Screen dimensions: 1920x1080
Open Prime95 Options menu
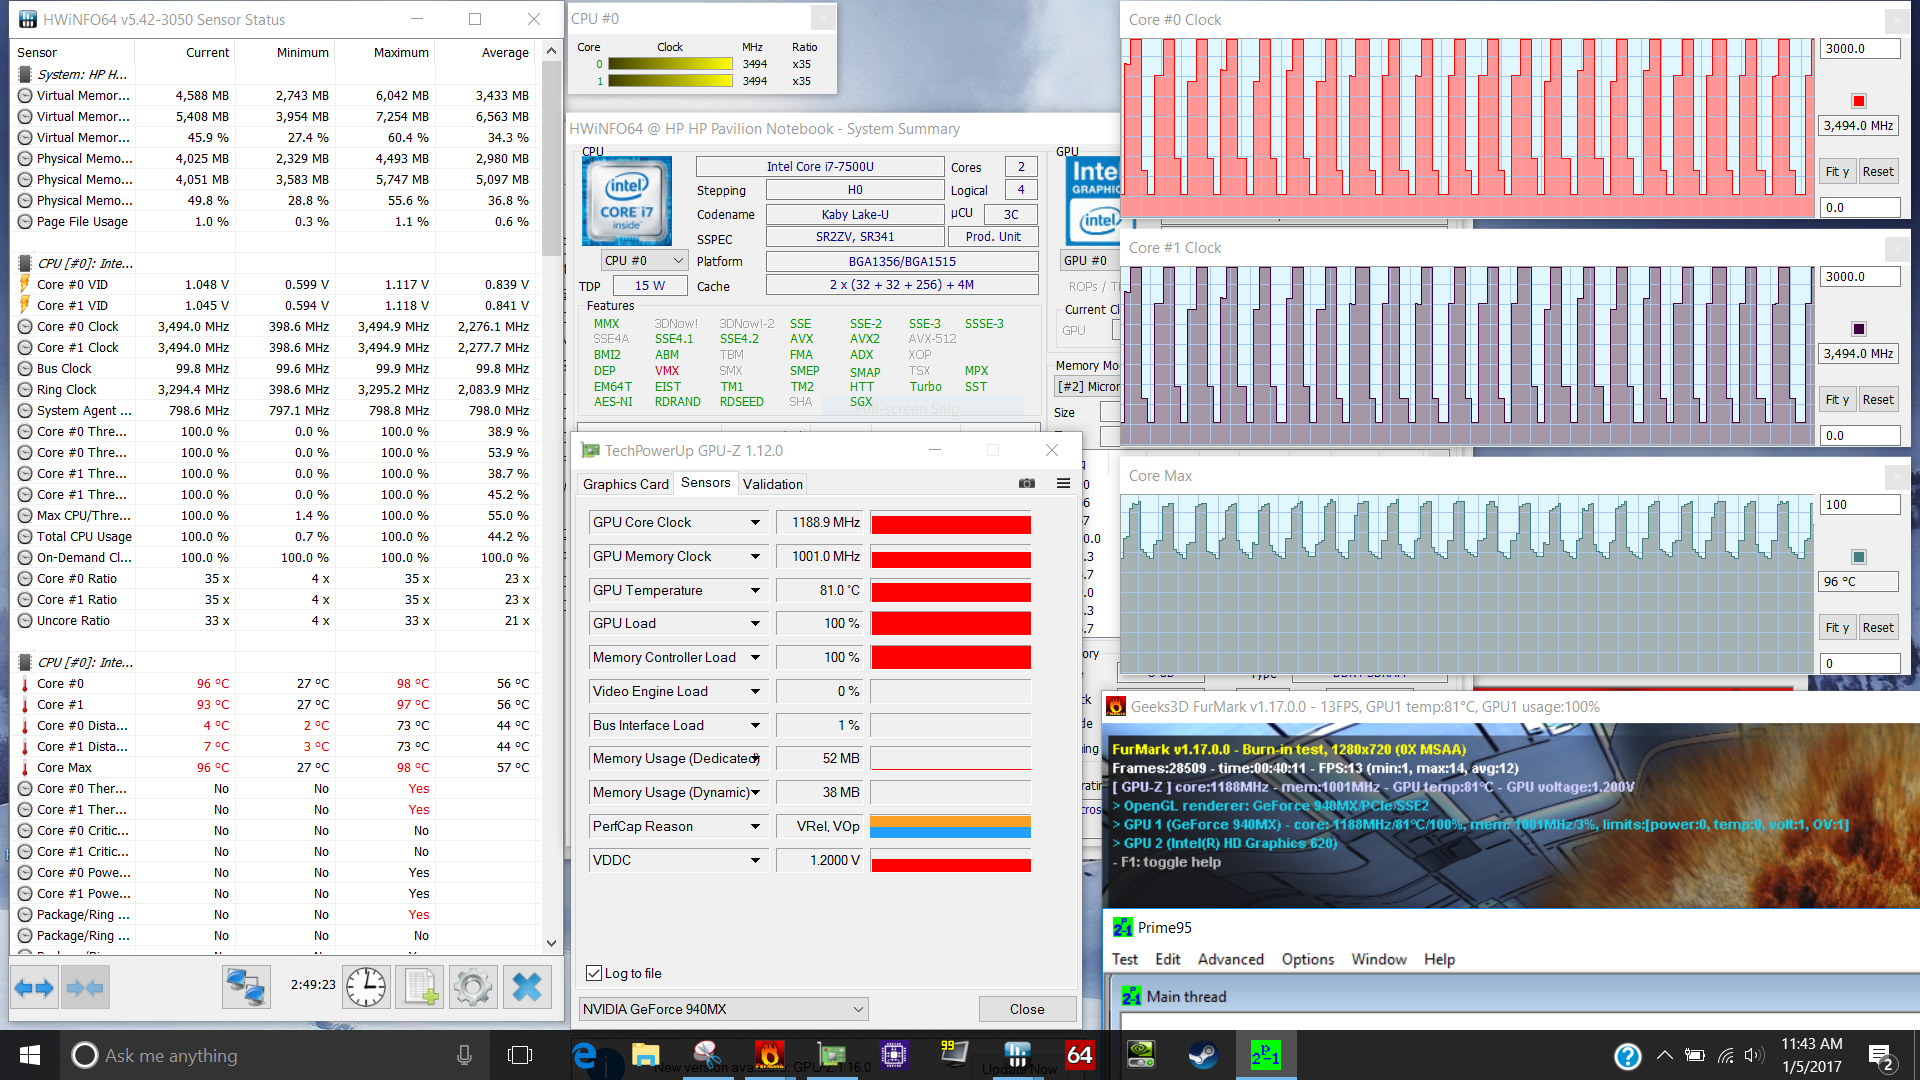coord(1307,959)
